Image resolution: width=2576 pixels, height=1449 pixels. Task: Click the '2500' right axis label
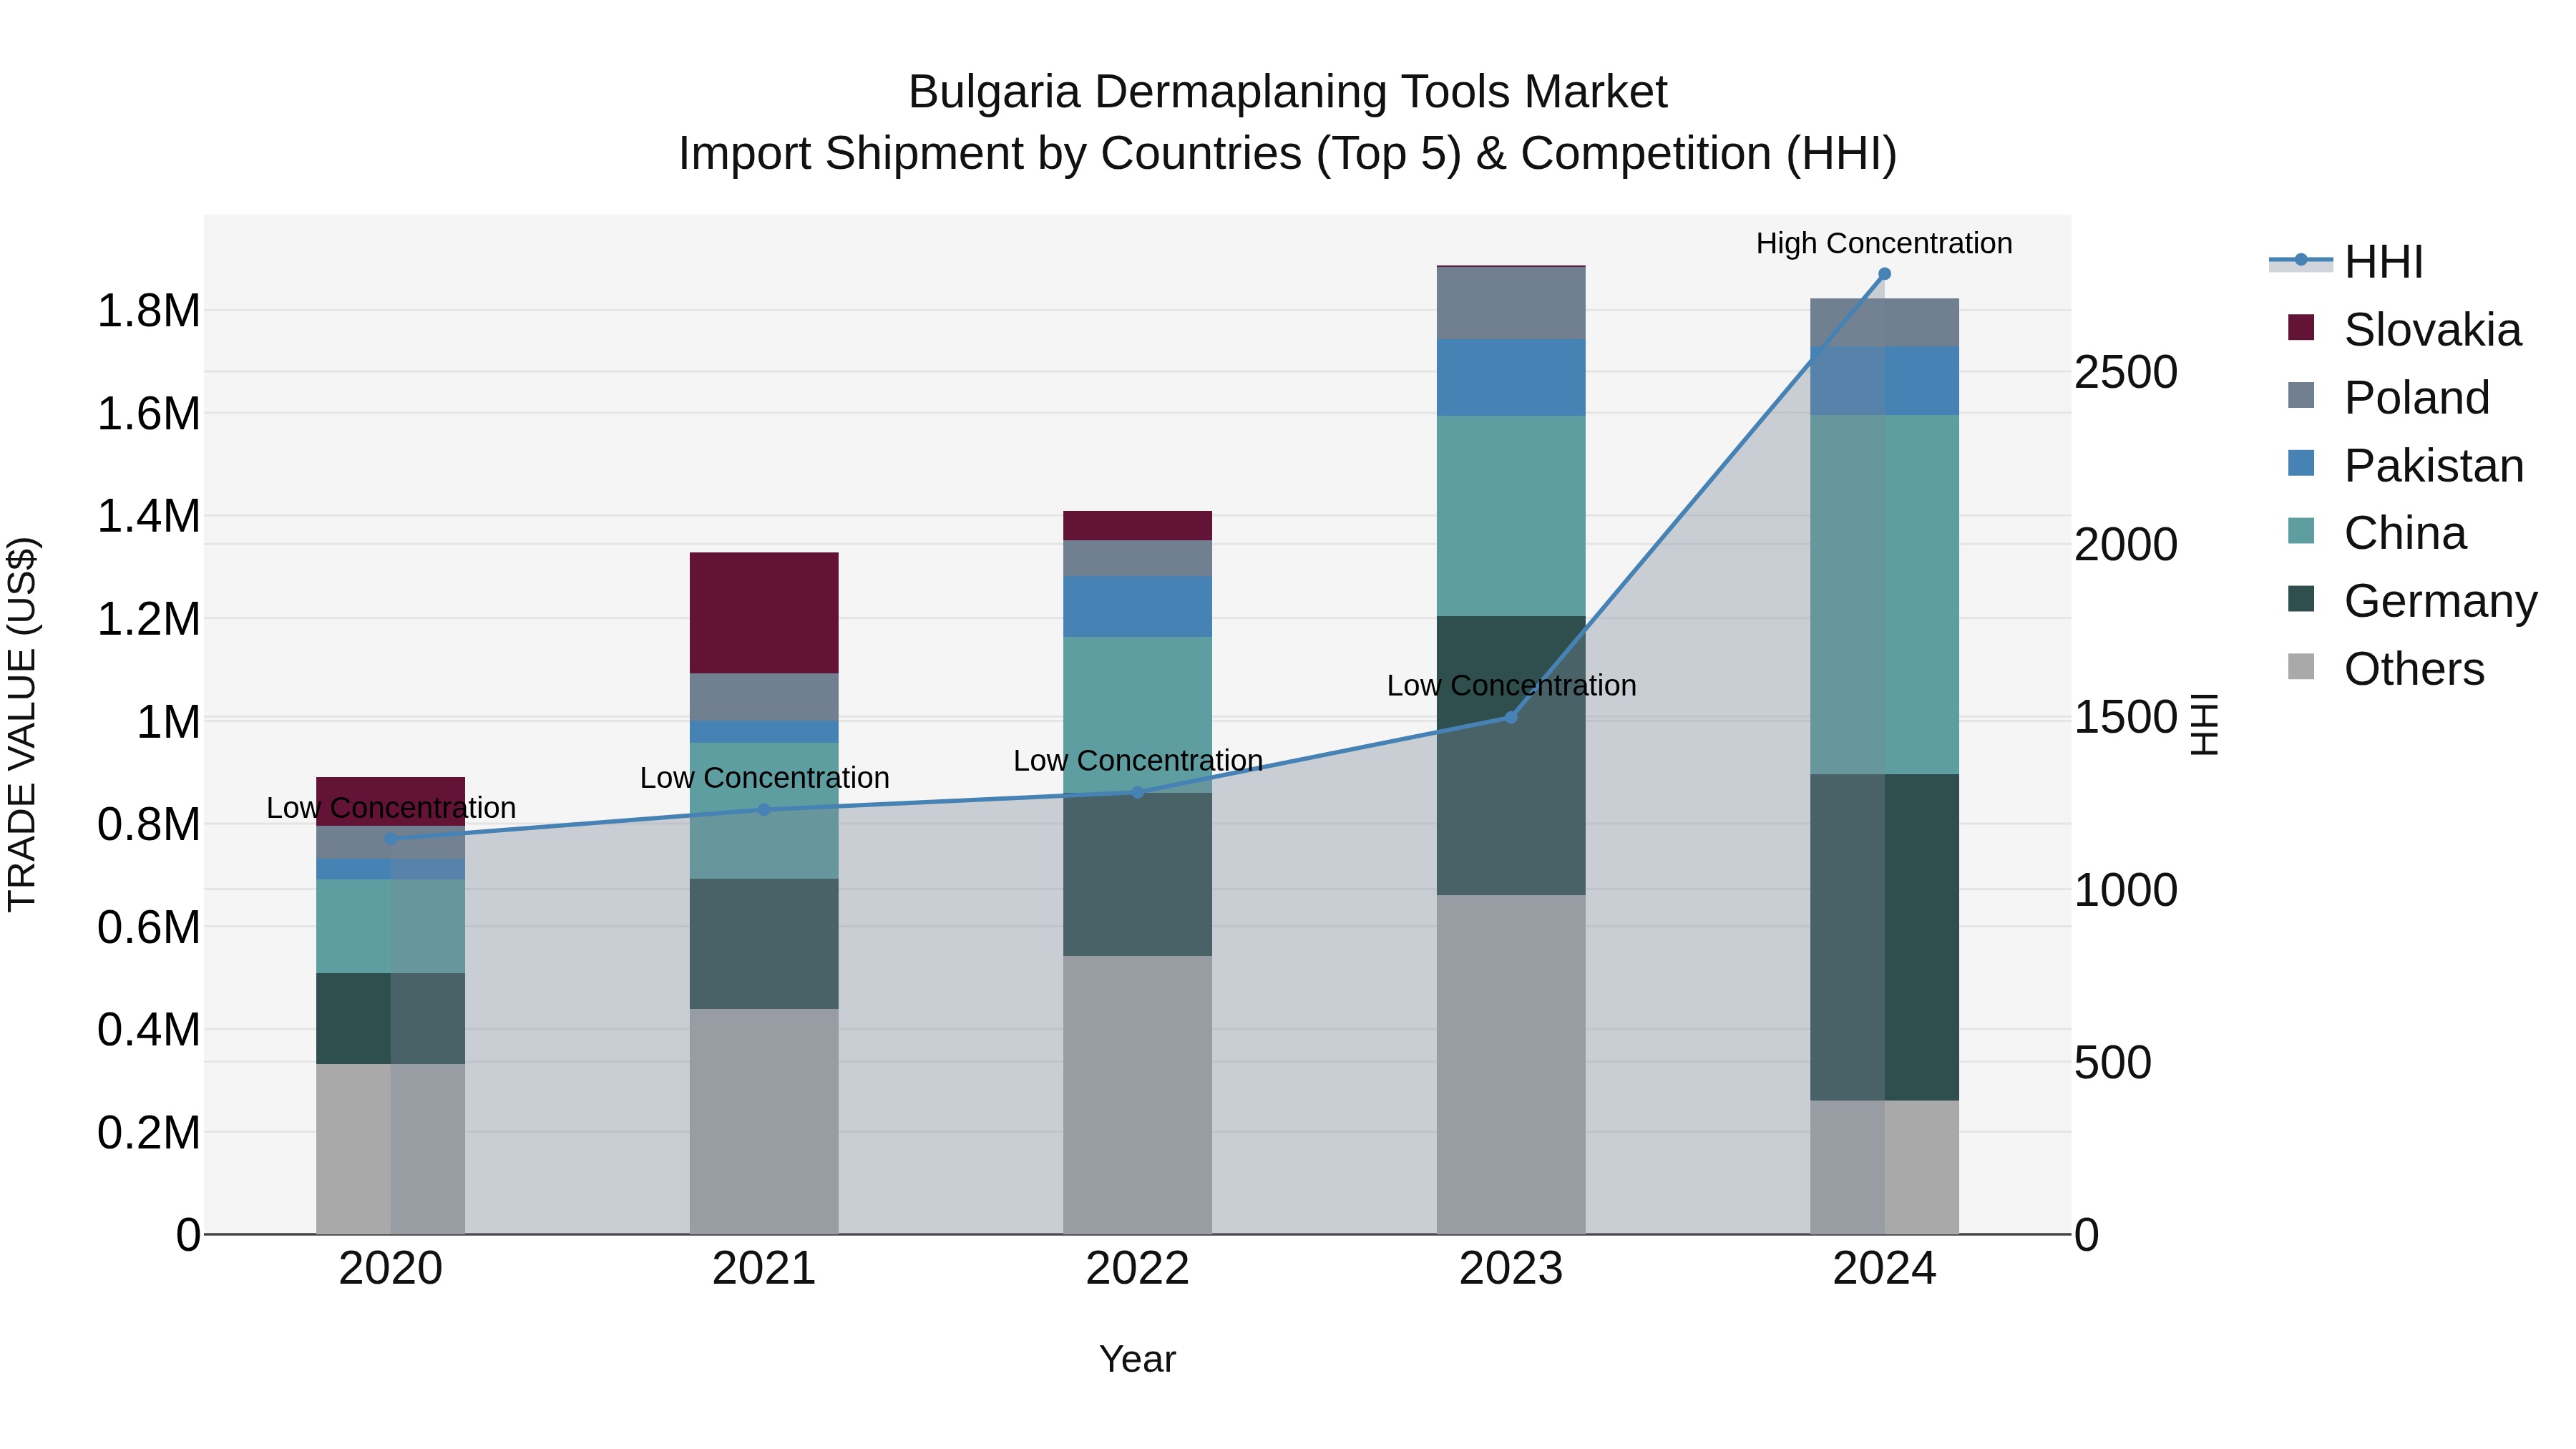[x=2126, y=372]
